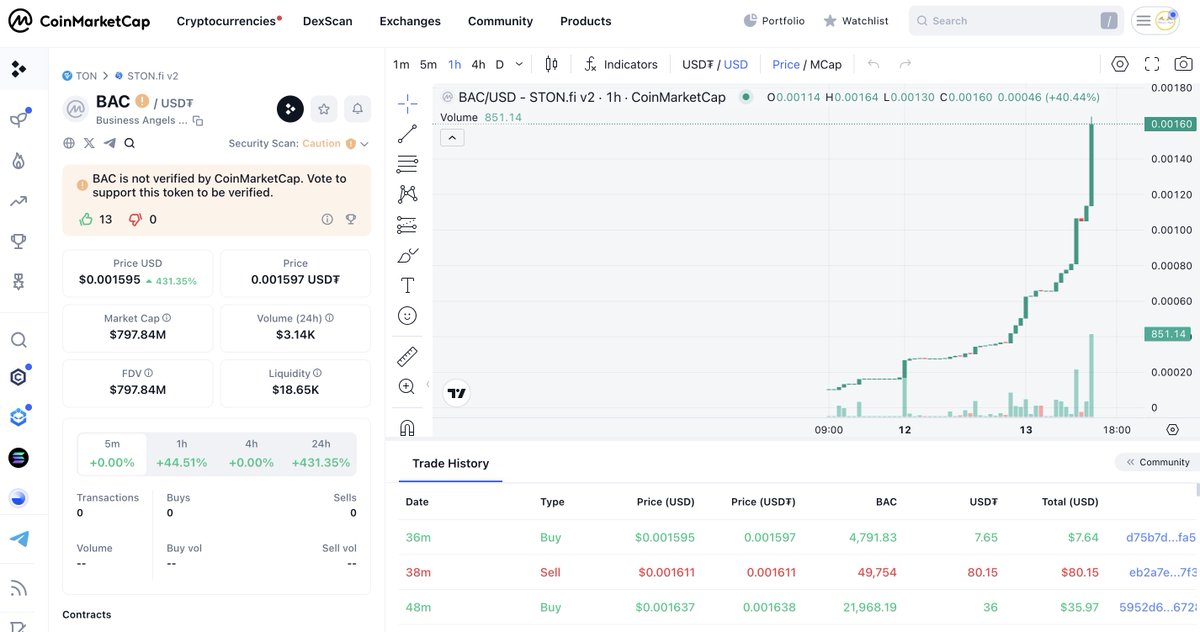Activate the zoom in tool
Image resolution: width=1200 pixels, height=632 pixels.
[x=407, y=386]
